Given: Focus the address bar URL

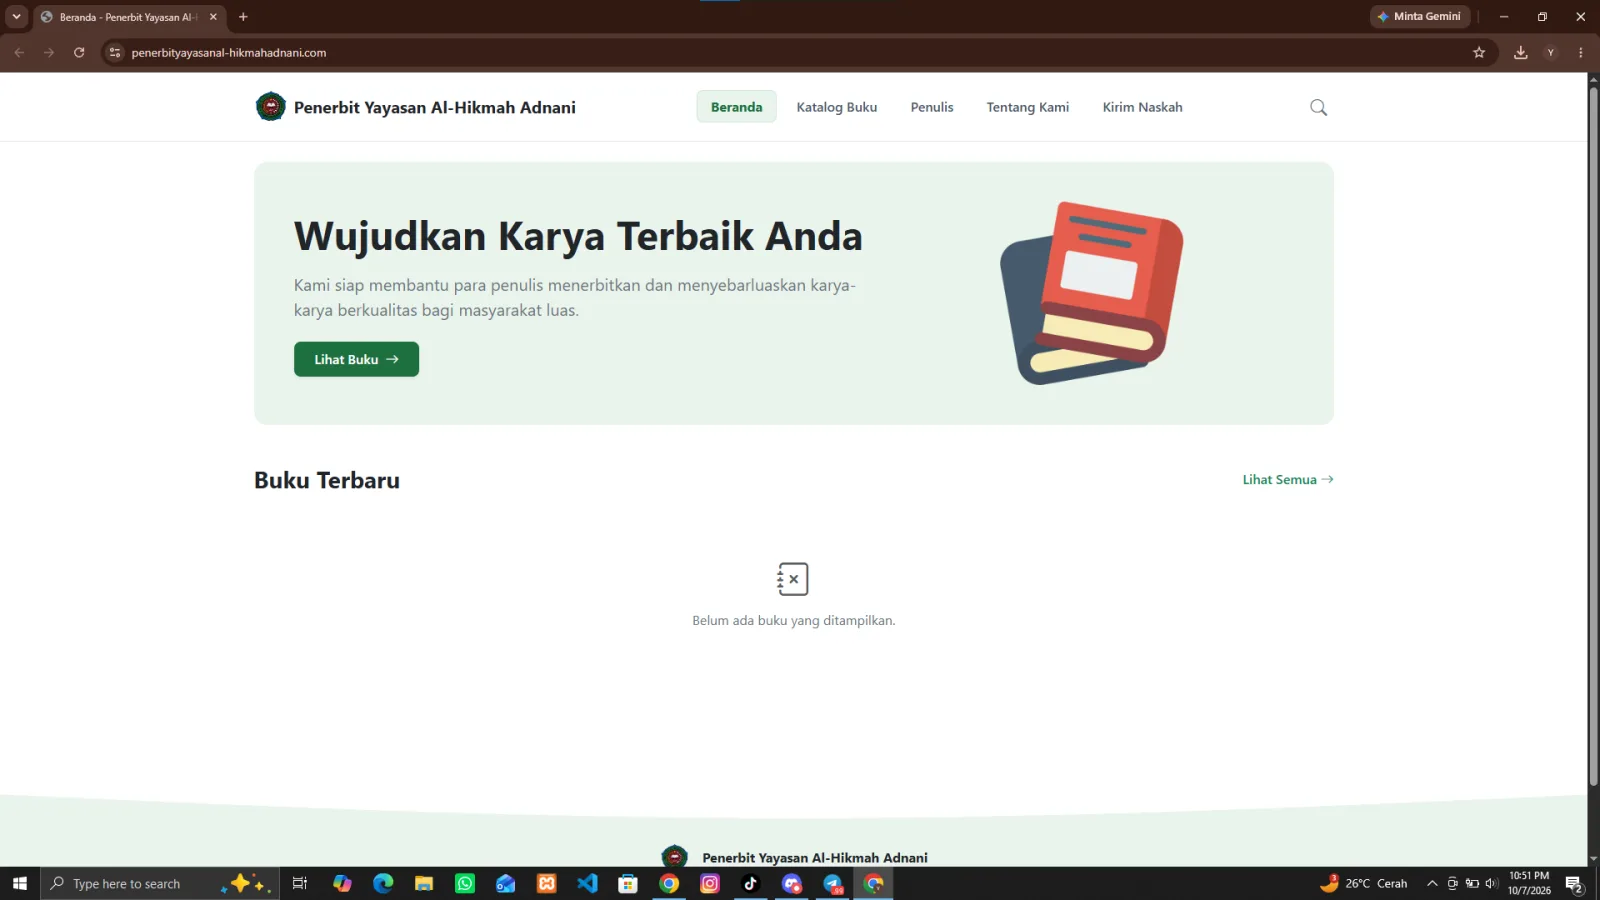Looking at the screenshot, I should [229, 52].
